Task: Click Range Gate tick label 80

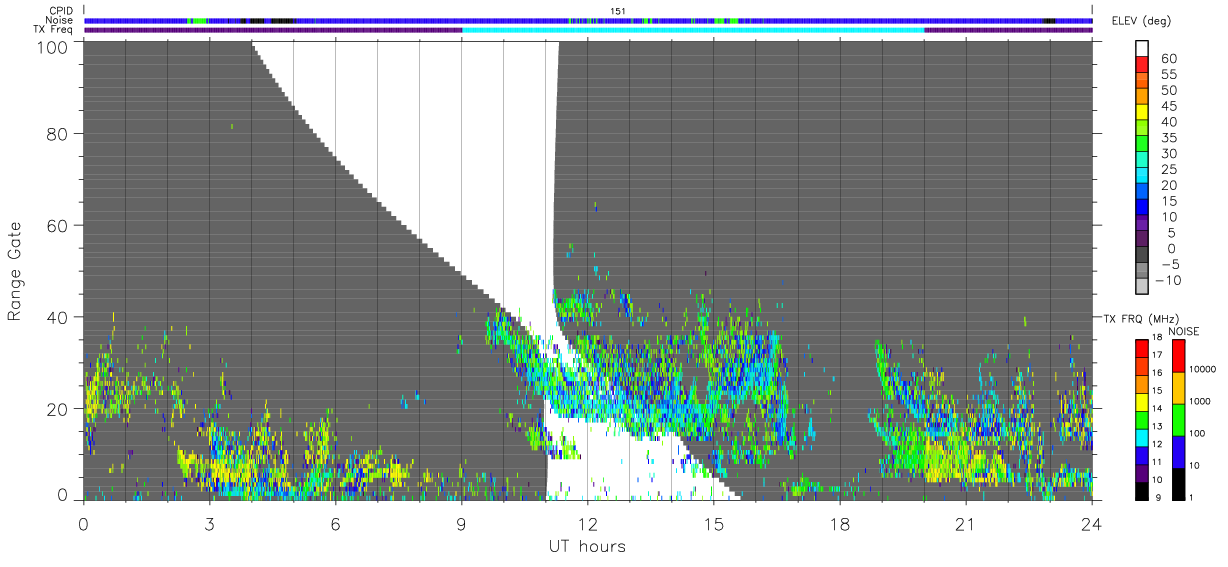Action: tap(58, 135)
